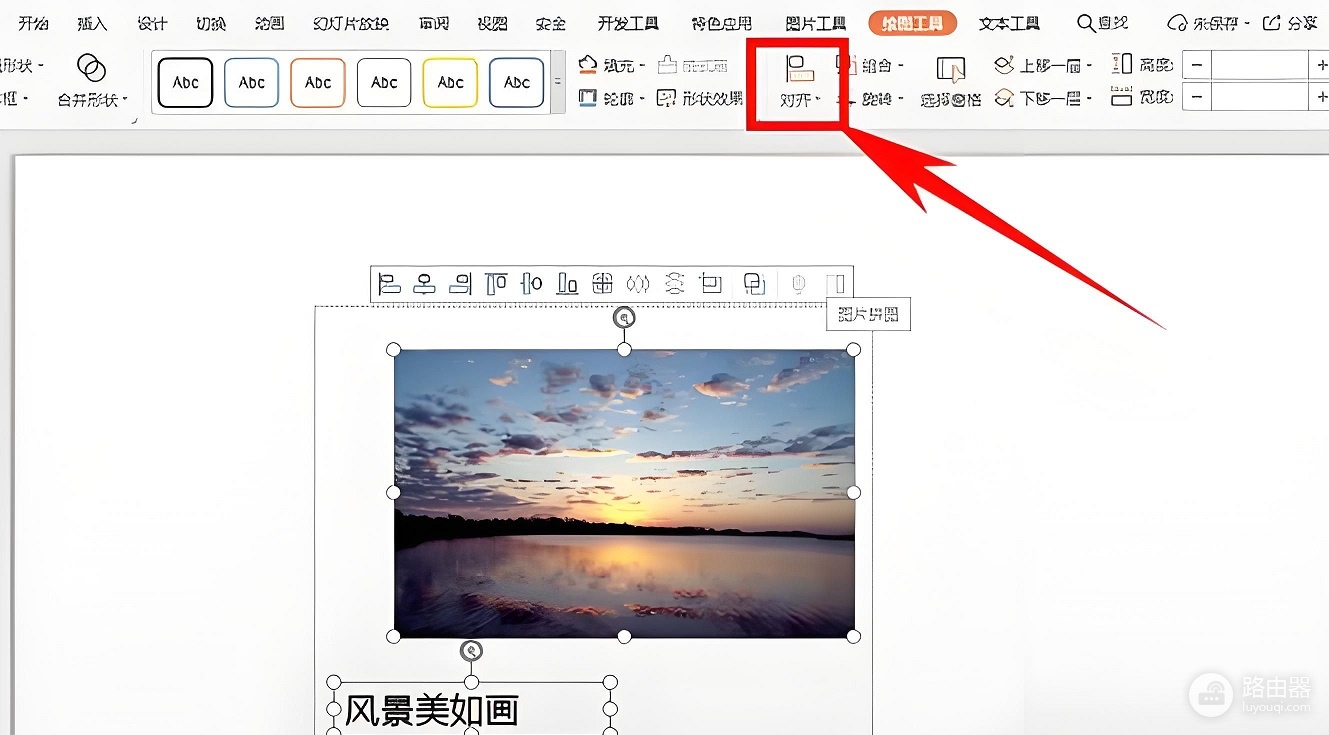Click the plus stepper beside the width field
The width and height of the screenshot is (1329, 735).
(1319, 97)
